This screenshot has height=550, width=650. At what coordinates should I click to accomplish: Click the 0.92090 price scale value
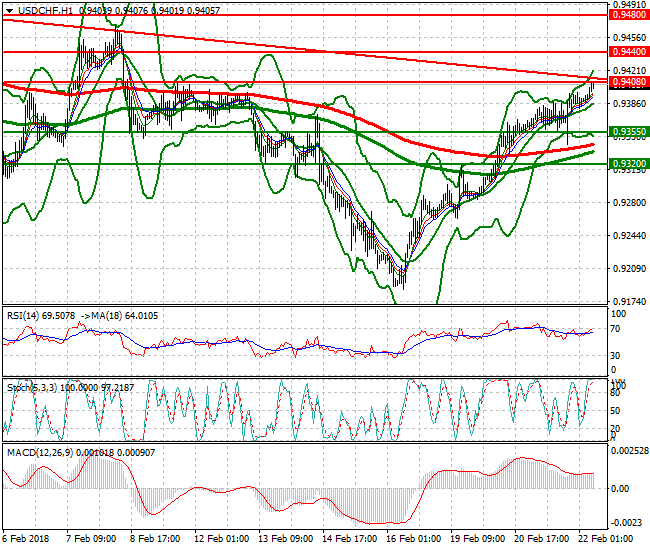click(x=629, y=269)
